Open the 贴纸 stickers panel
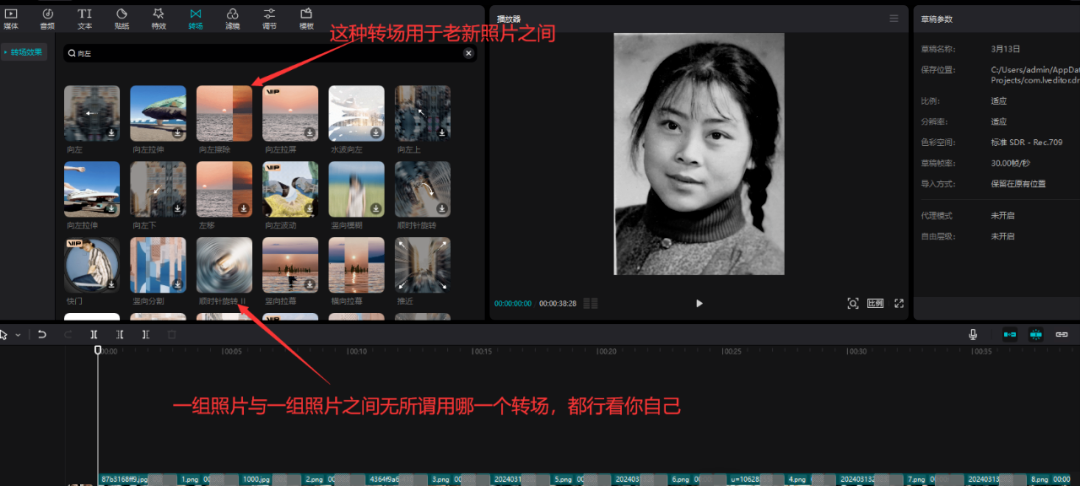The height and width of the screenshot is (486, 1080). (122, 17)
